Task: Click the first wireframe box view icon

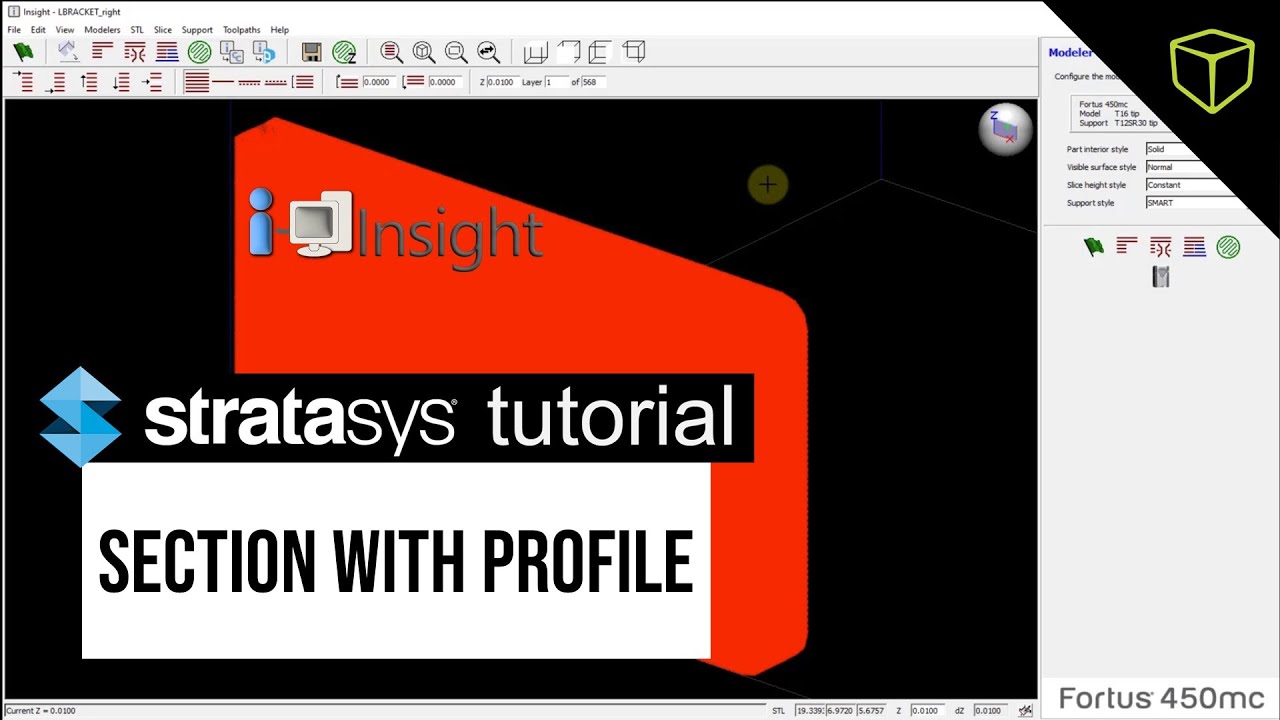Action: point(536,52)
